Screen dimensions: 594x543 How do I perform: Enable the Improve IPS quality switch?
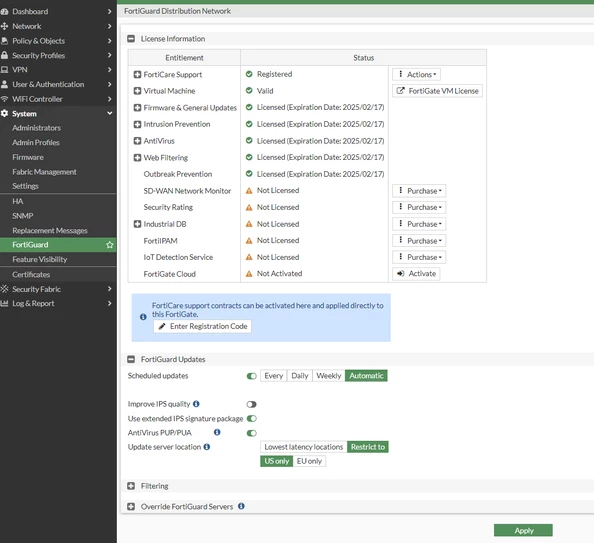[252, 404]
